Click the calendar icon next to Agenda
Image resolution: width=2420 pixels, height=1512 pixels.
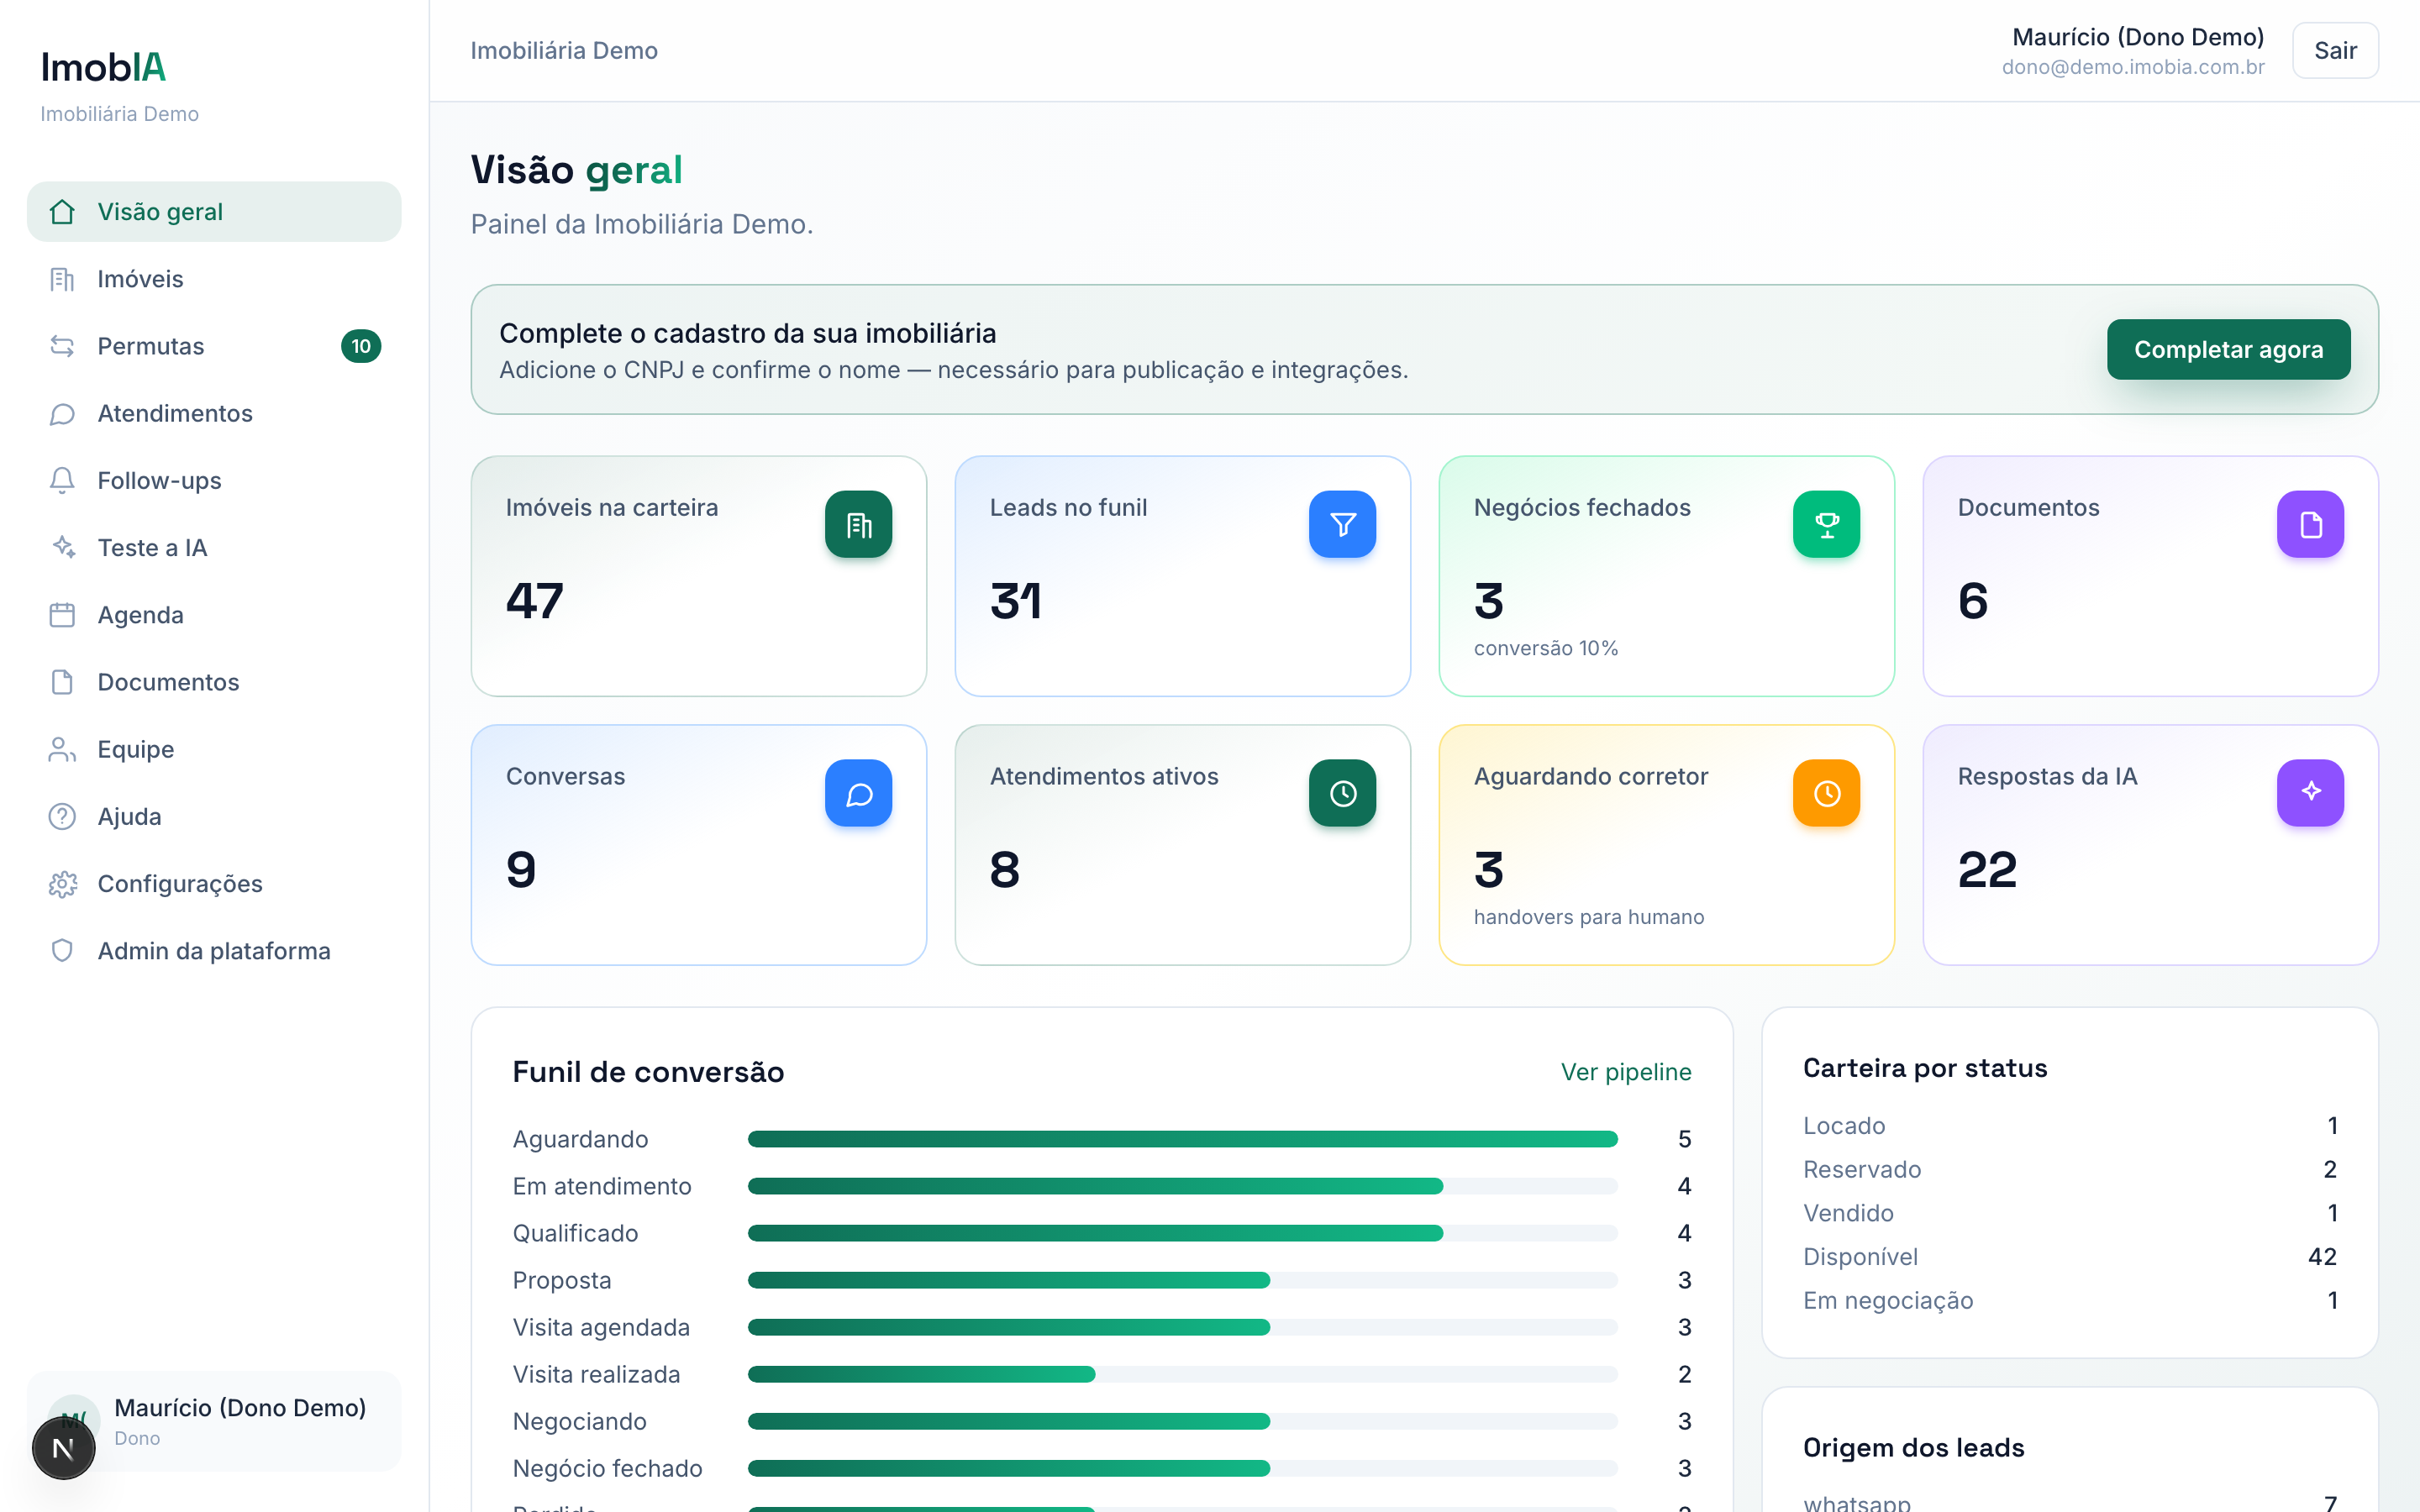tap(62, 615)
